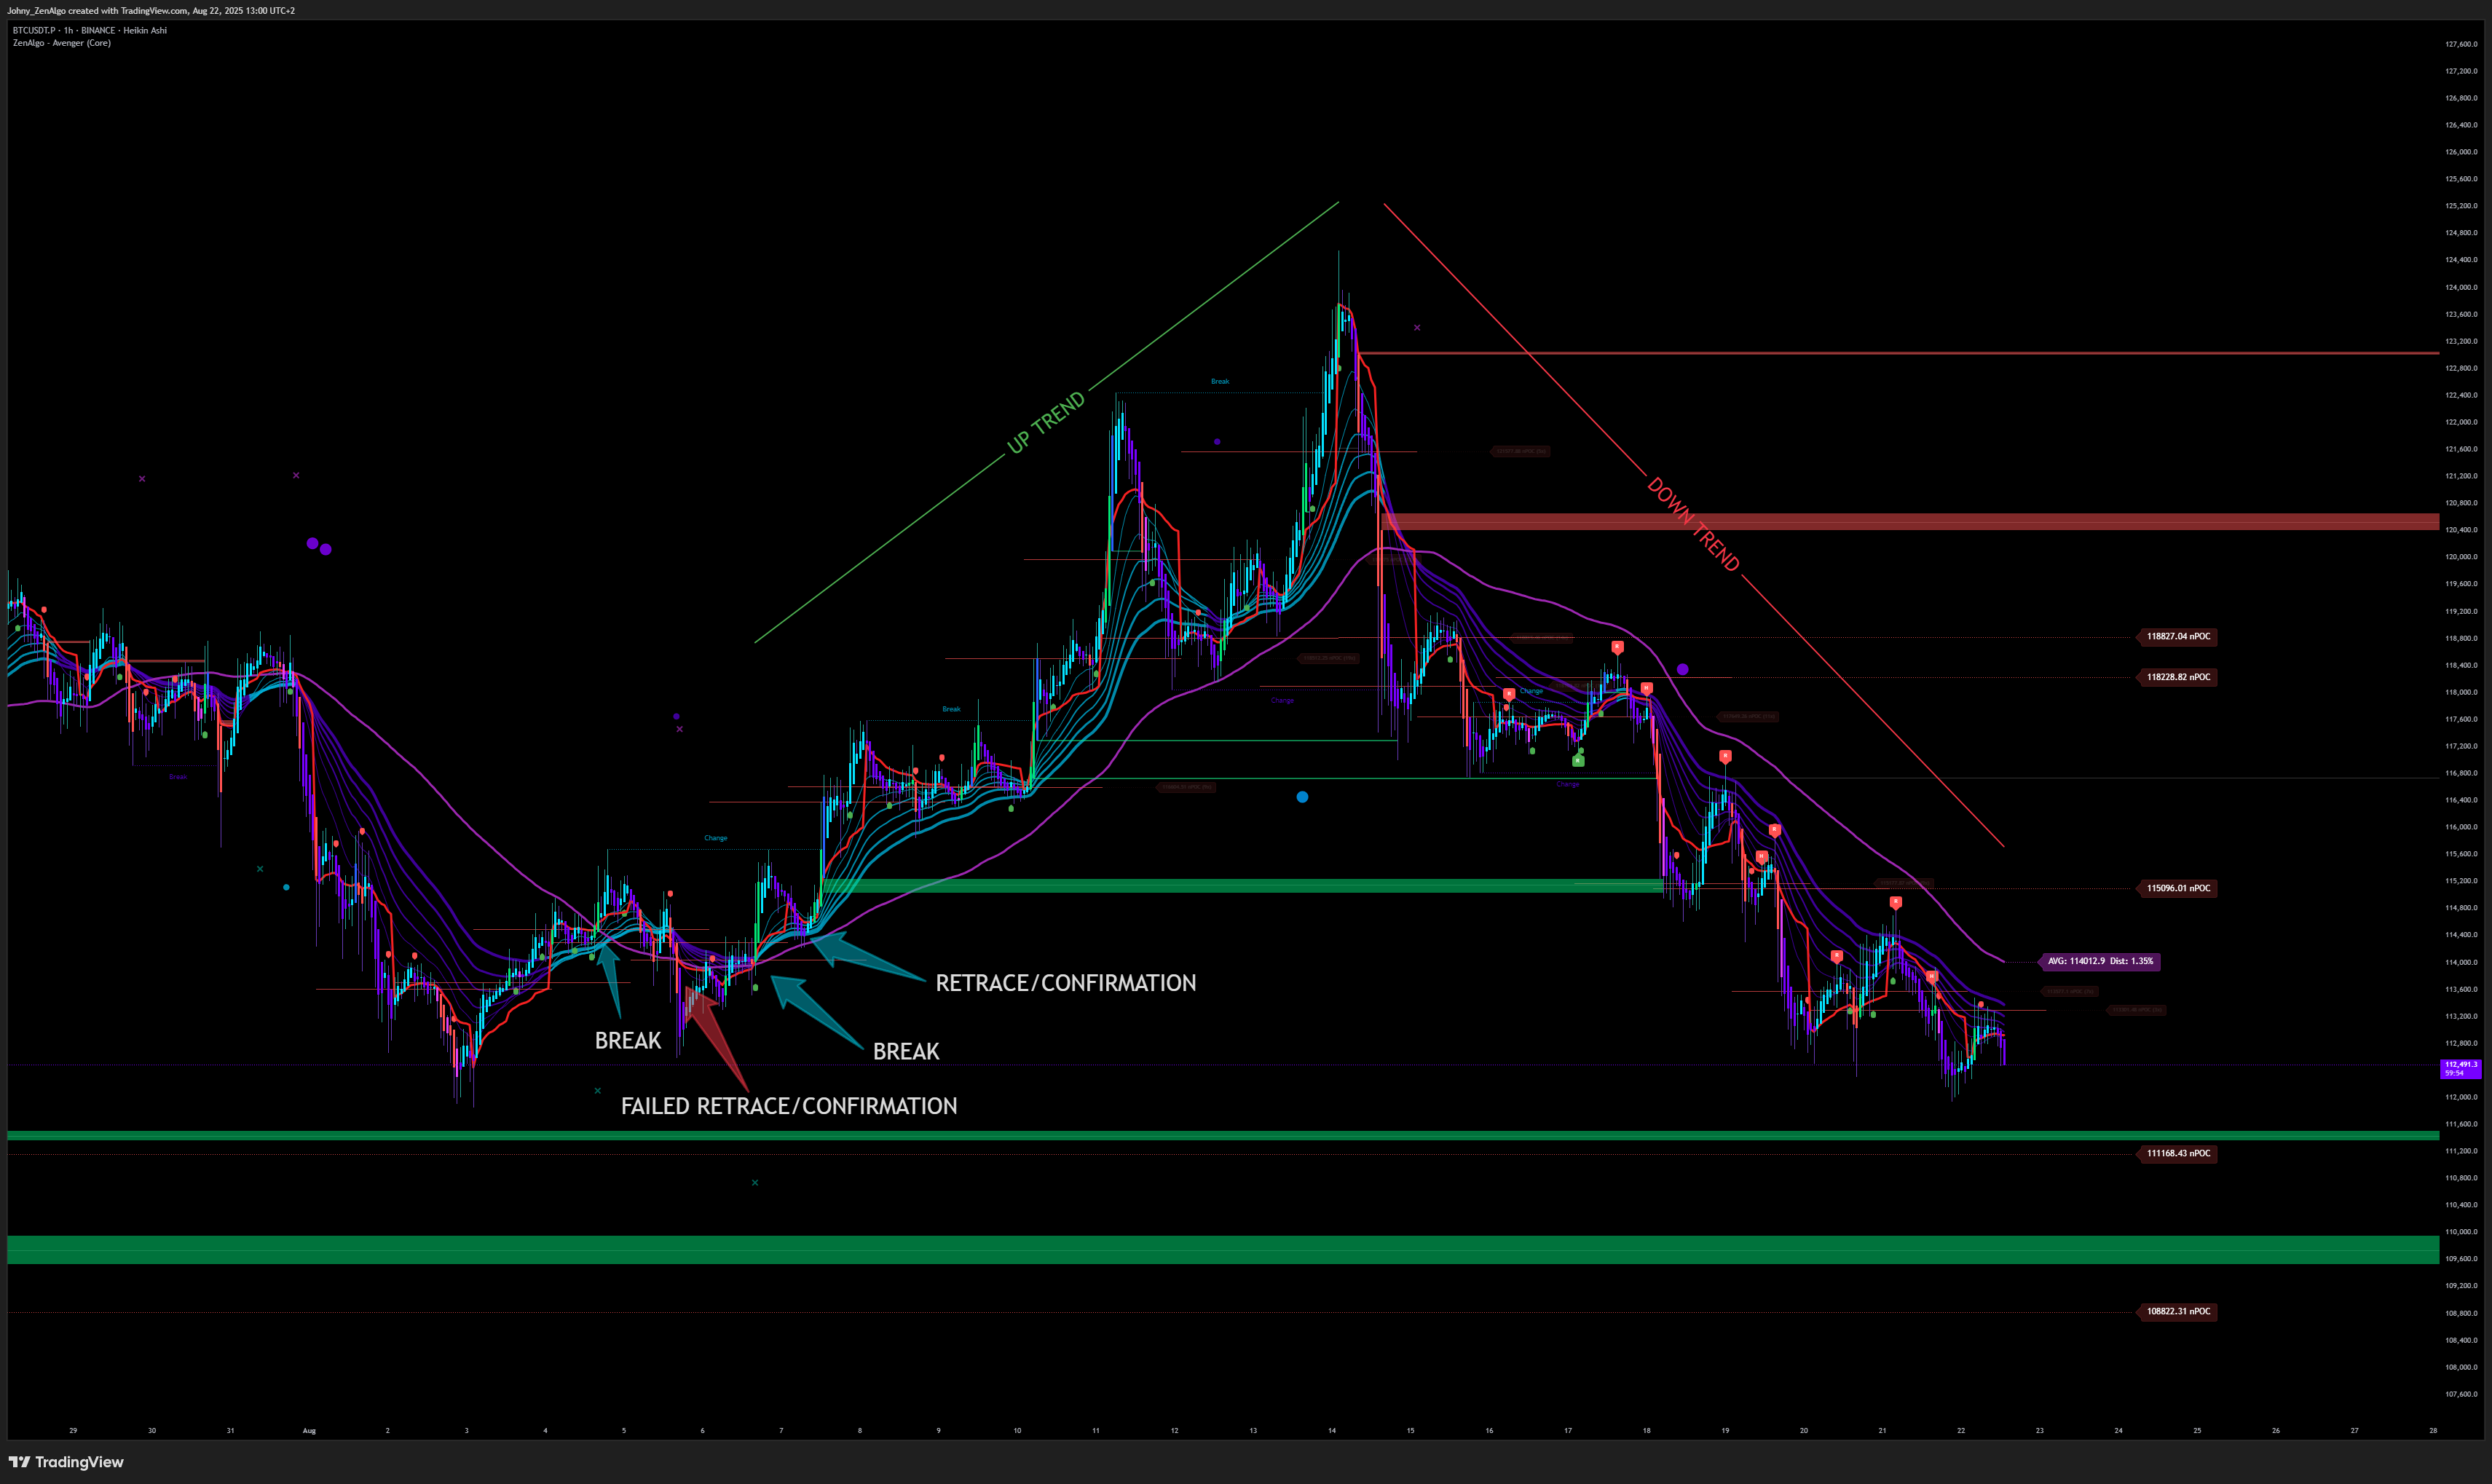Open the 1h timeframe selector in the legend
The height and width of the screenshot is (1484, 2492).
68,30
